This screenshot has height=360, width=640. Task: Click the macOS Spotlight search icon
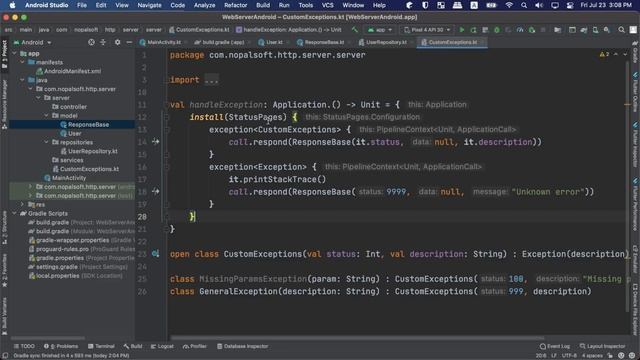pos(524,5)
